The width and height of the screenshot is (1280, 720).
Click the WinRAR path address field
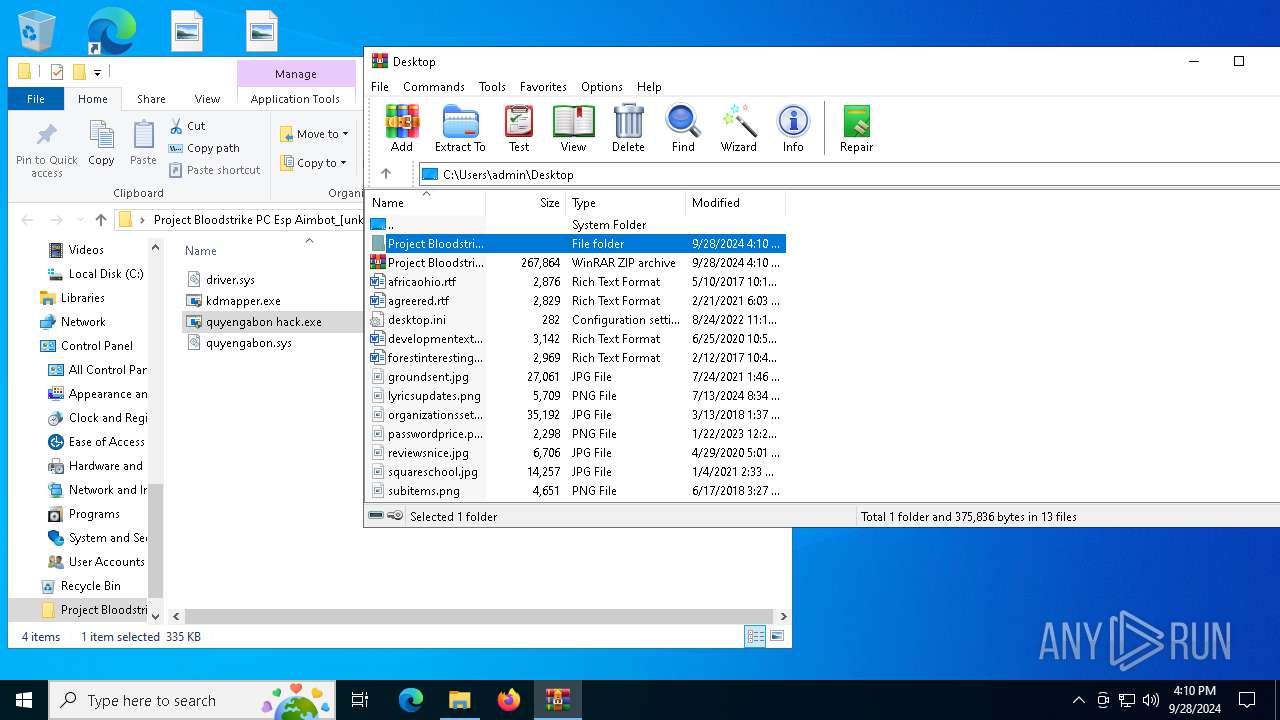(x=848, y=174)
